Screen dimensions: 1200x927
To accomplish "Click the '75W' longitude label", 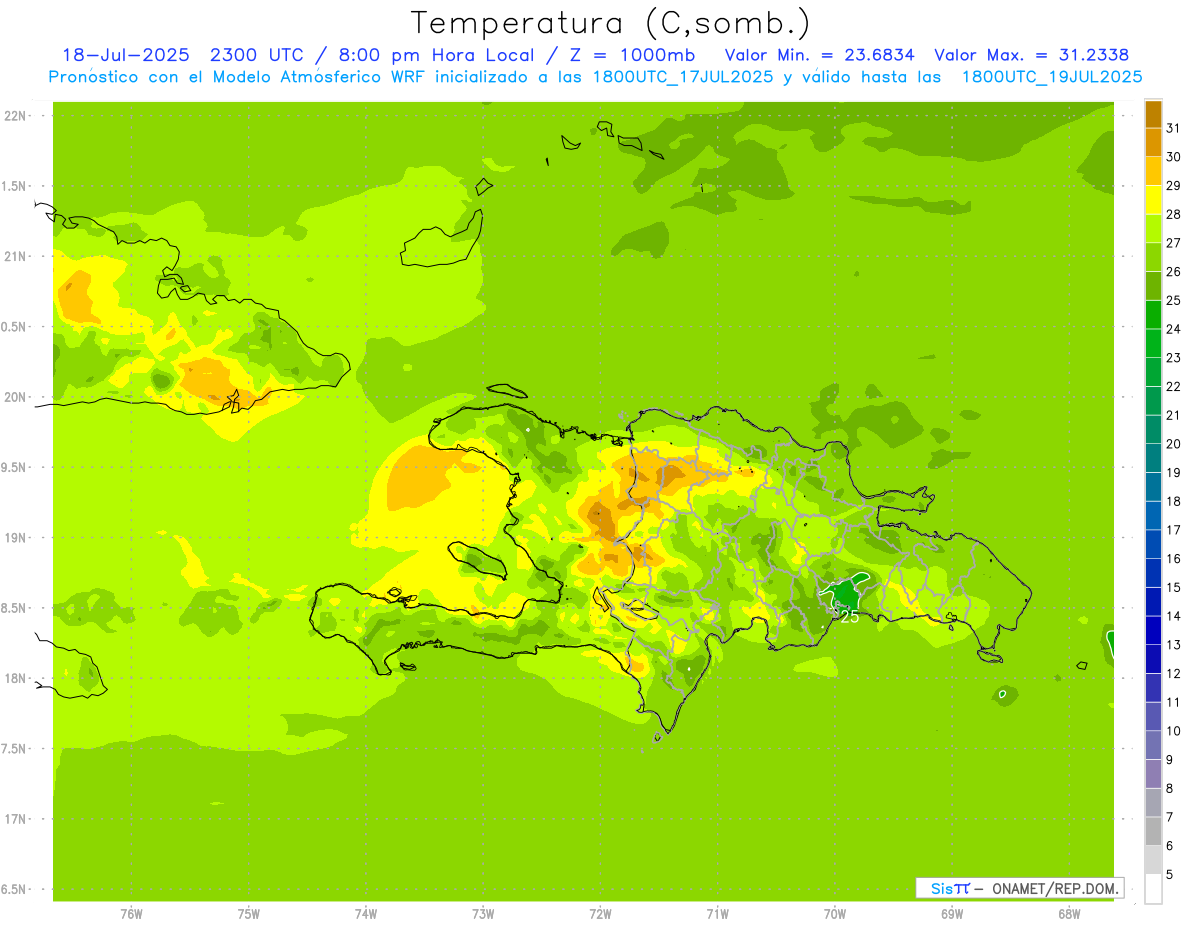I will pos(248,914).
